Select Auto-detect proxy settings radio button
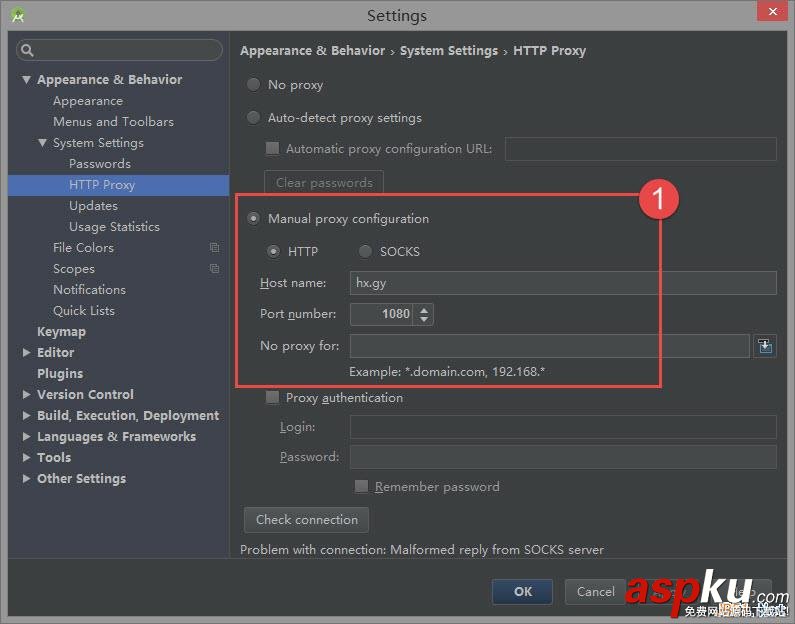 [254, 118]
